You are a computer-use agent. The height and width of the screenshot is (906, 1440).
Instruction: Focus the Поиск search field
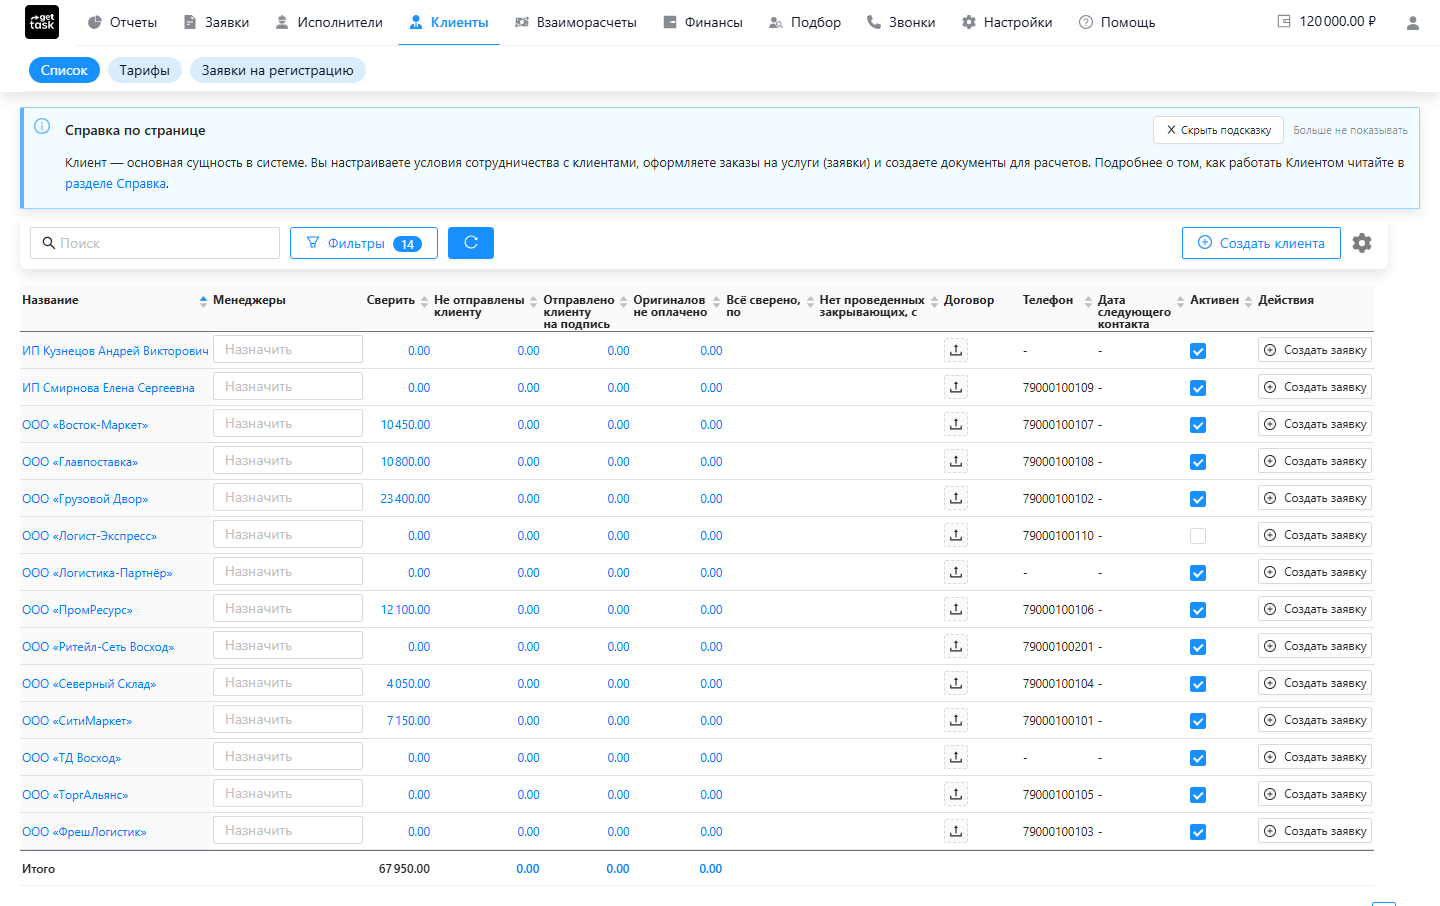click(x=155, y=243)
